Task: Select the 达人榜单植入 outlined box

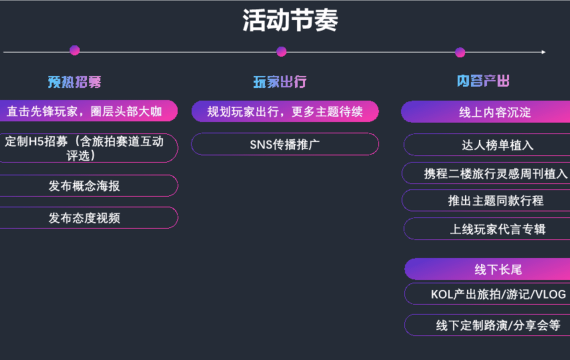Action: 487,145
